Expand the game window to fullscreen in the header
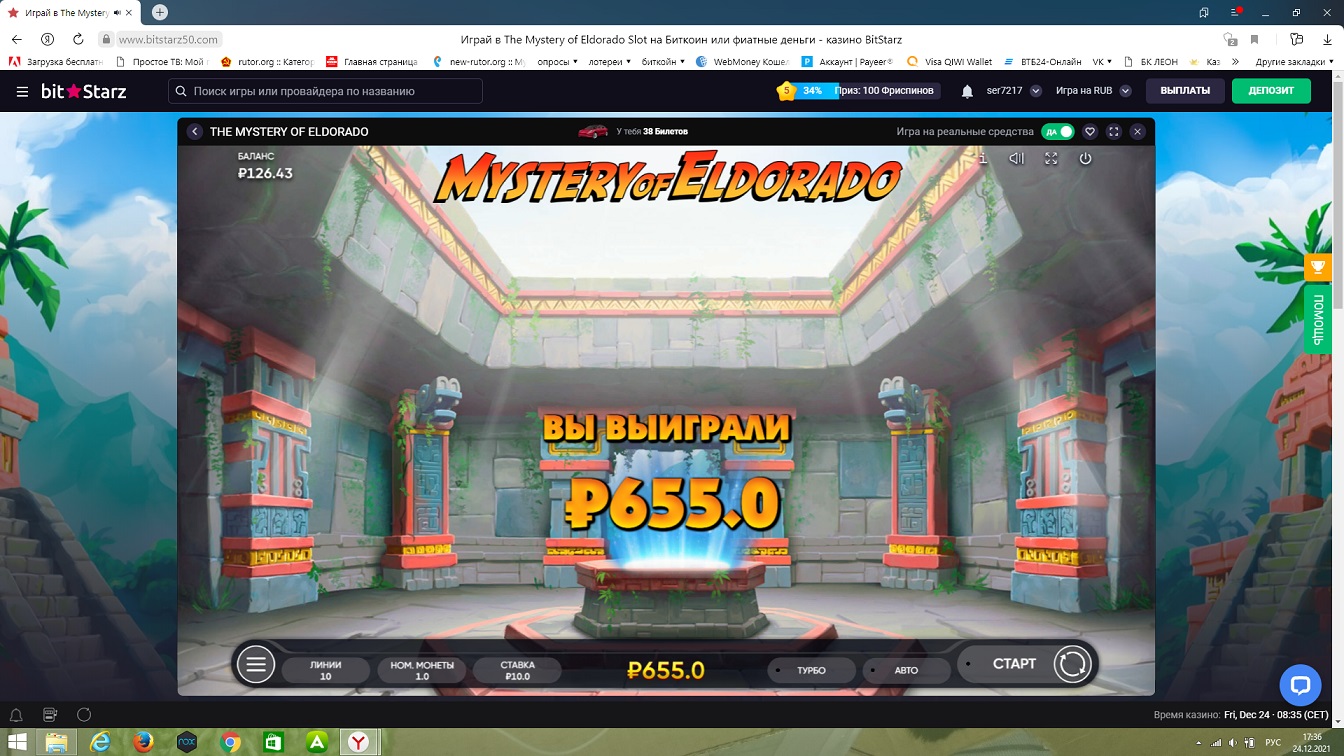Screen dimensions: 1344x756 tap(1114, 132)
